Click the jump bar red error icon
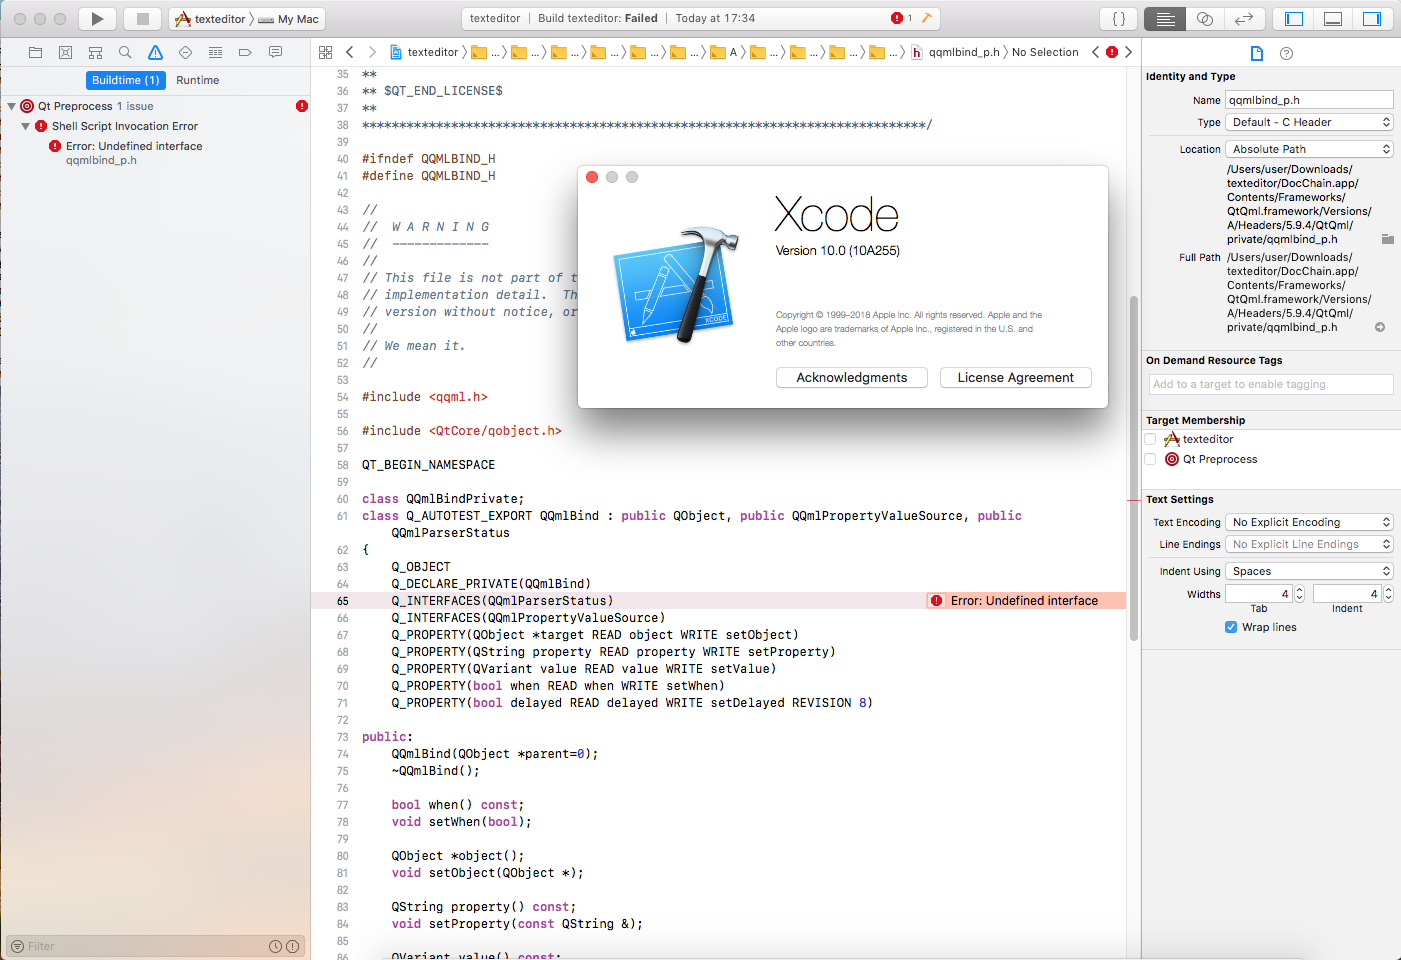Viewport: 1401px width, 960px height. pyautogui.click(x=1112, y=52)
